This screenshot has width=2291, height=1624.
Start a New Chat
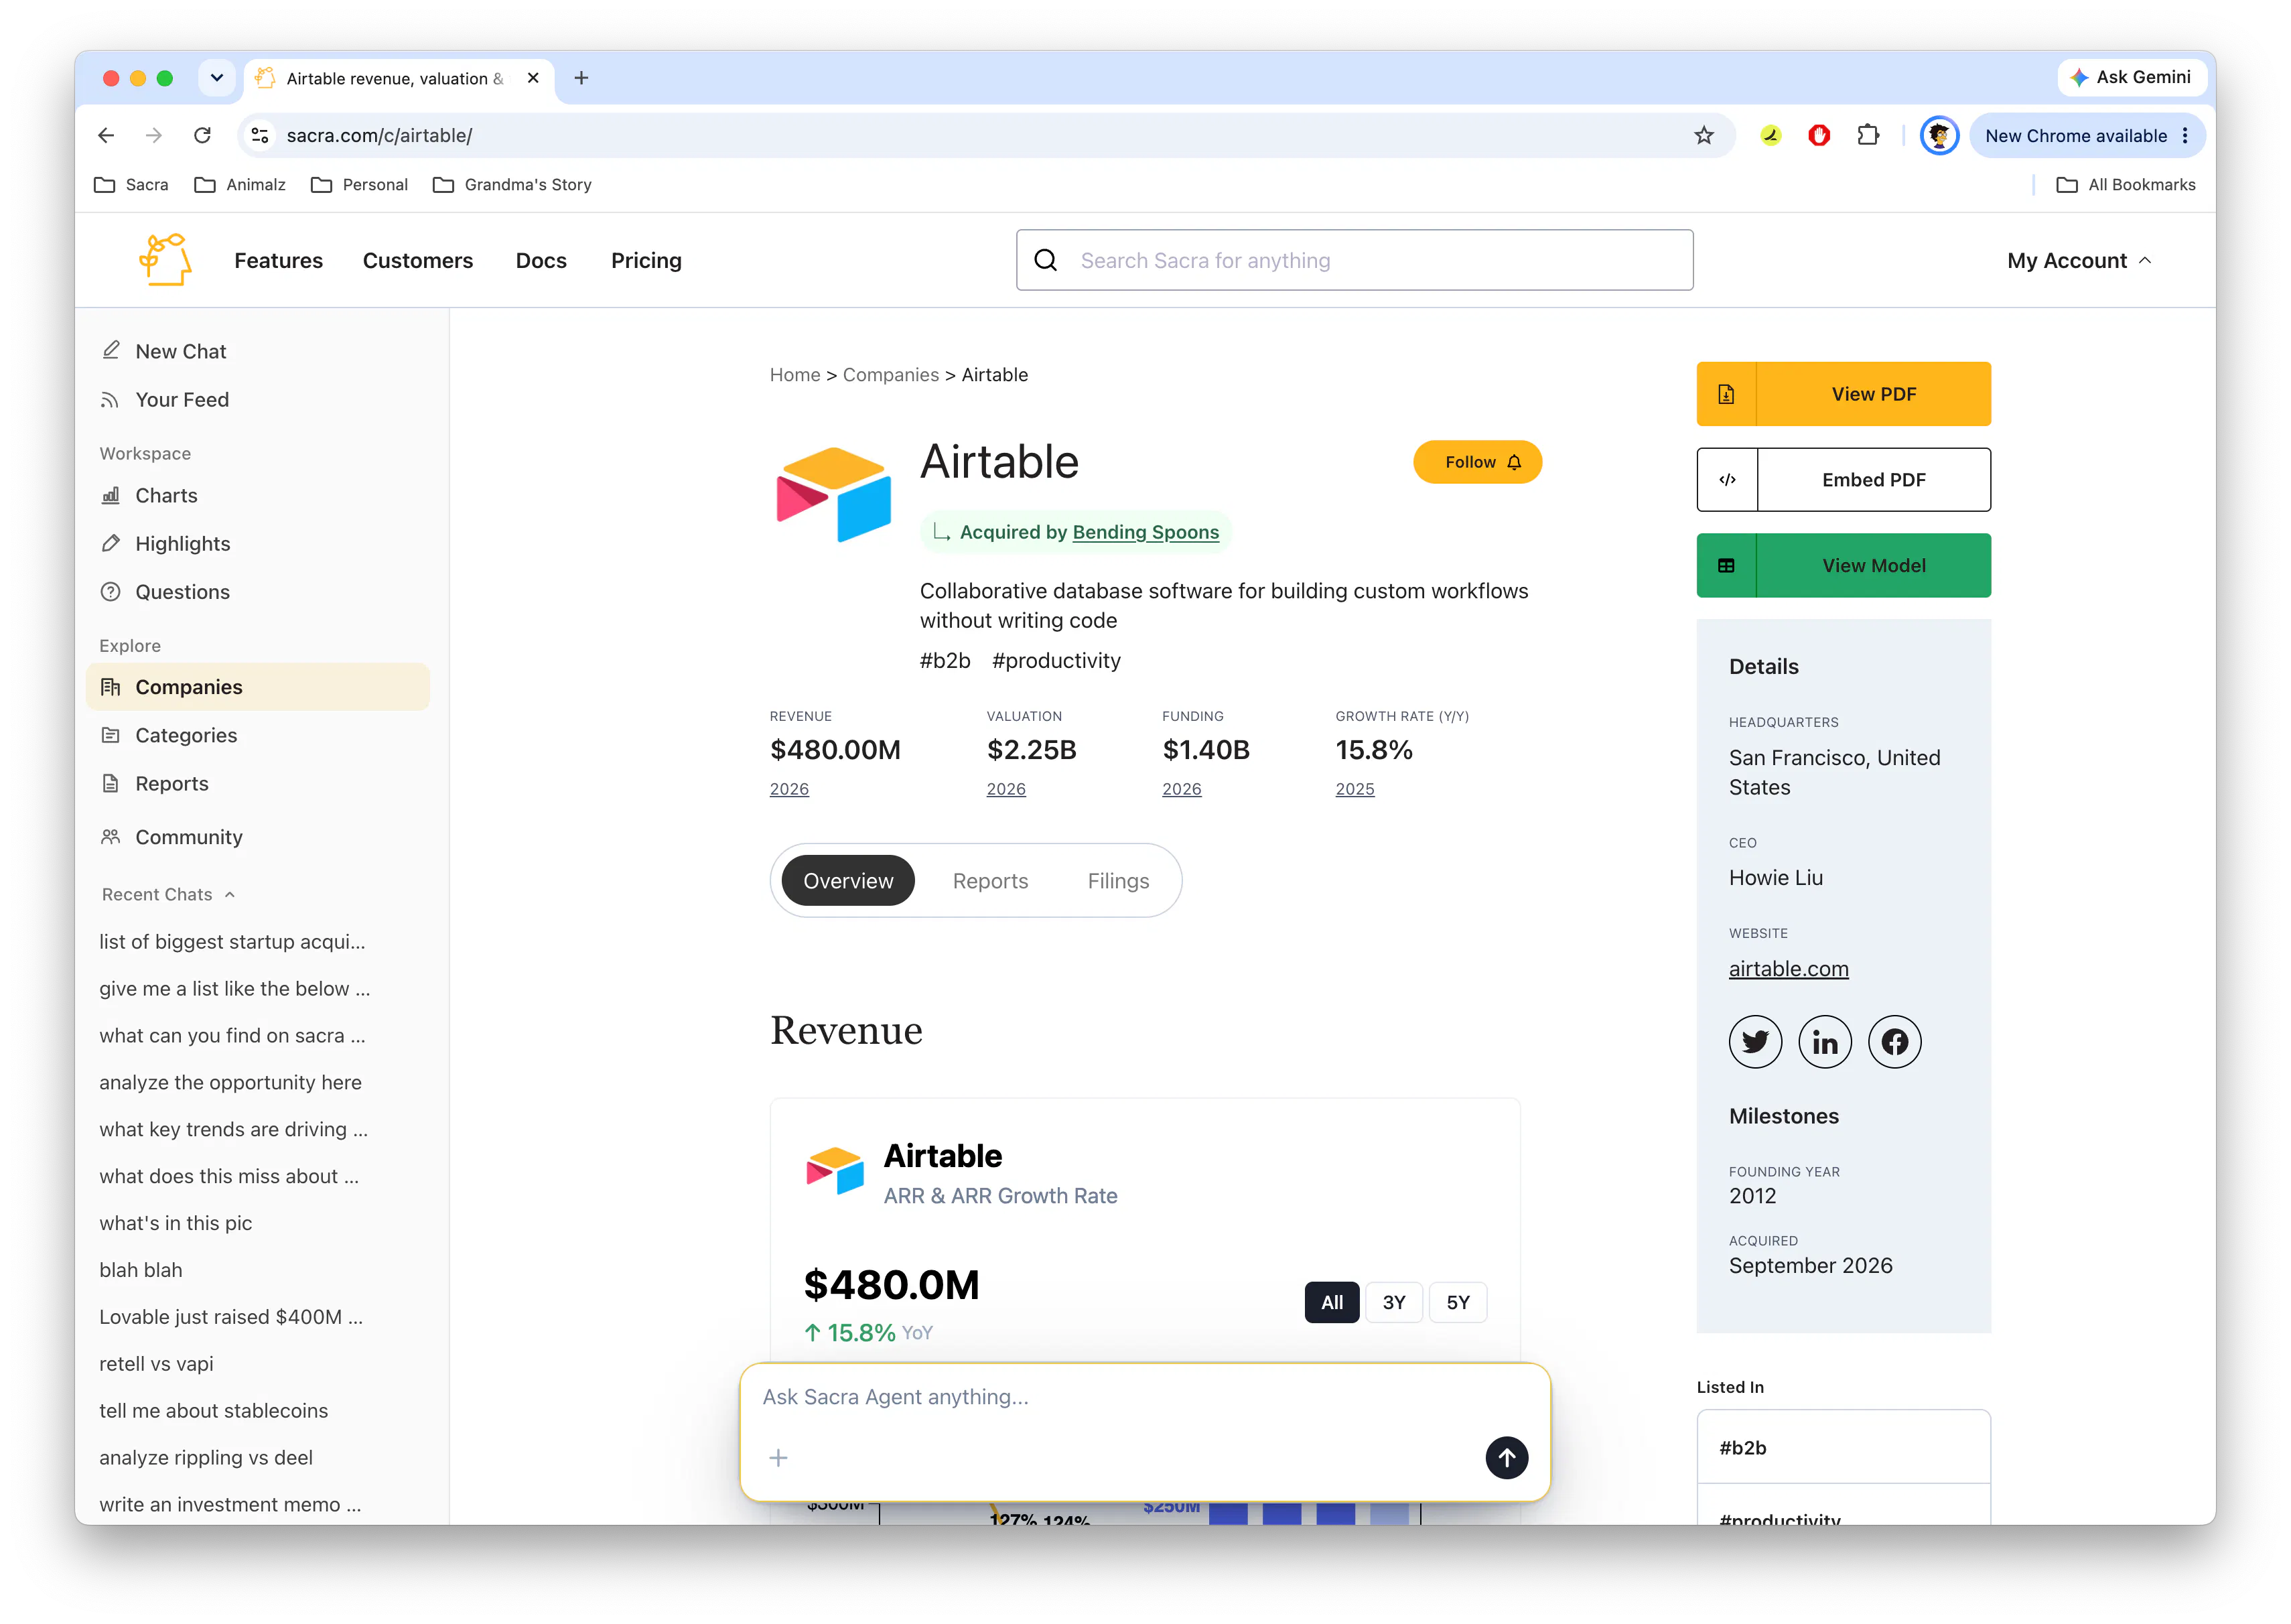click(x=258, y=351)
